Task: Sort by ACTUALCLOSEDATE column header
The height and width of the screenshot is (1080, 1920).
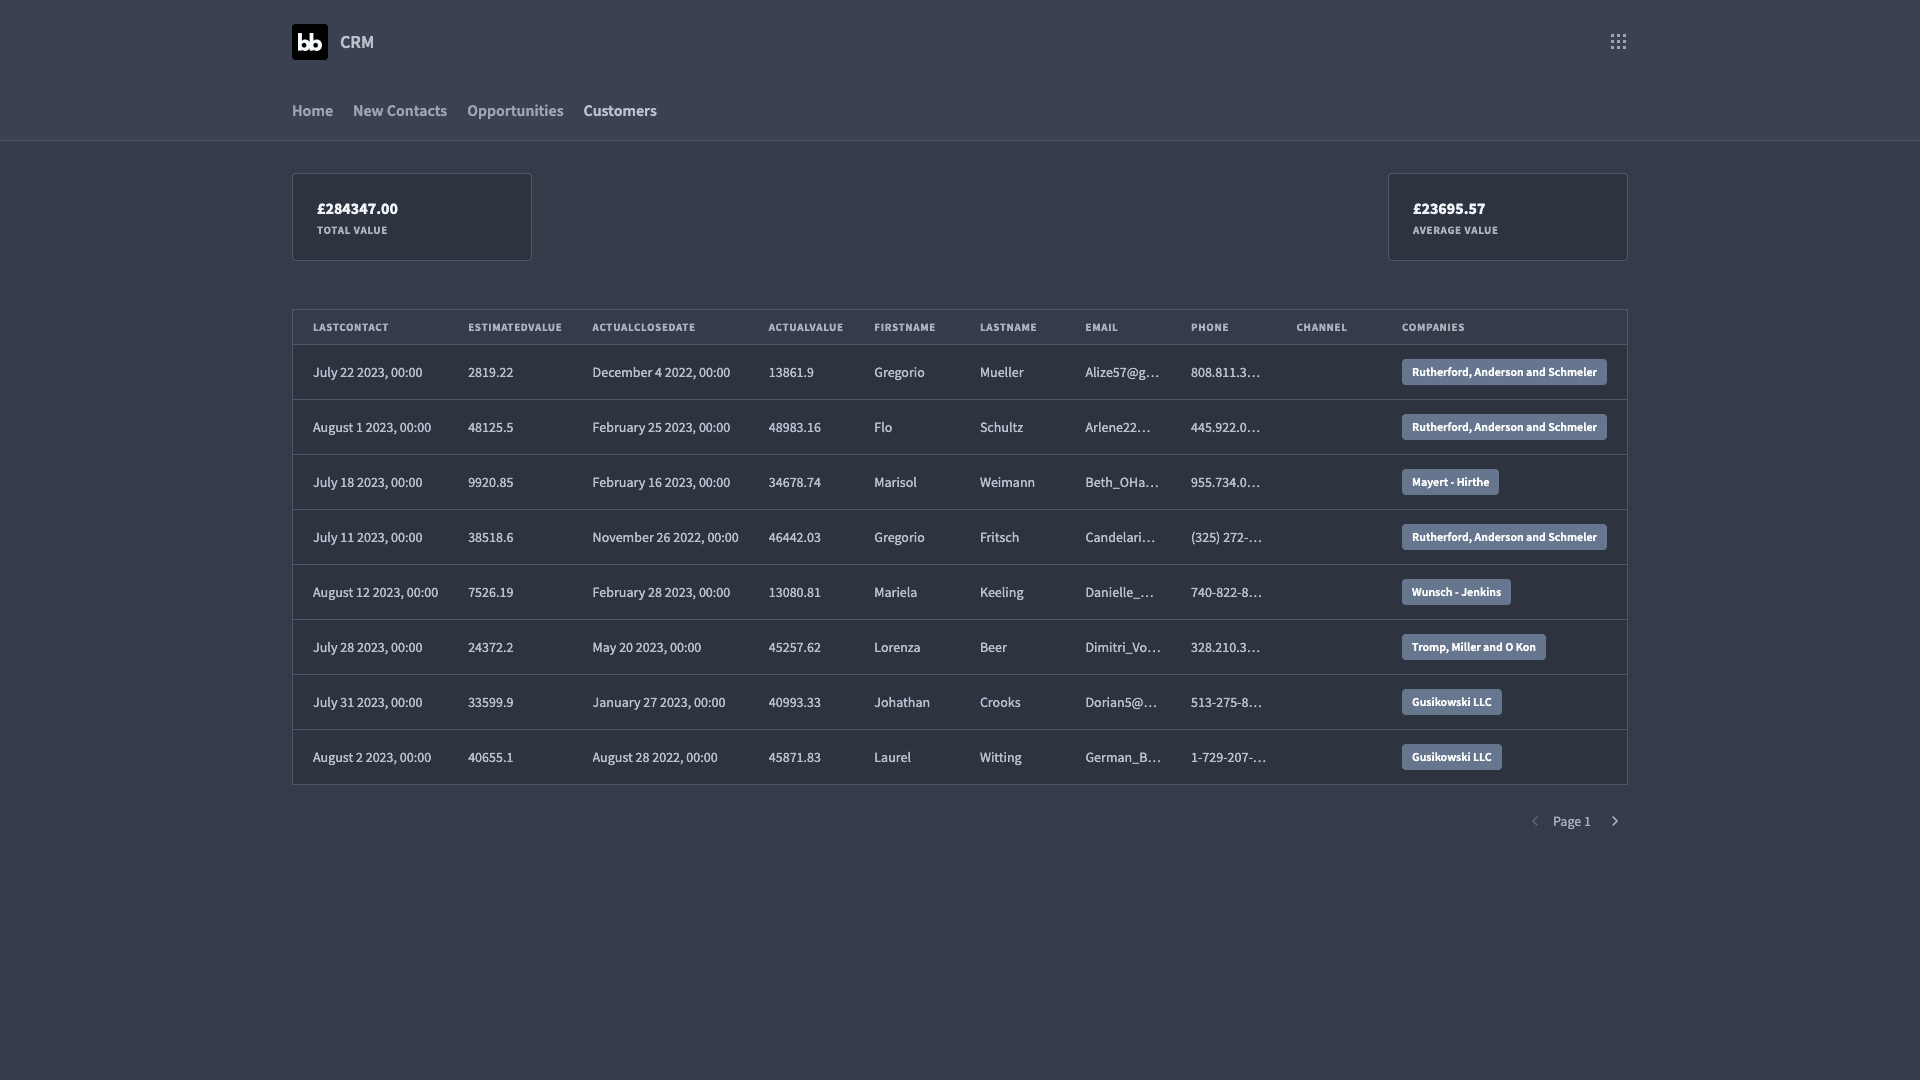Action: pos(643,328)
